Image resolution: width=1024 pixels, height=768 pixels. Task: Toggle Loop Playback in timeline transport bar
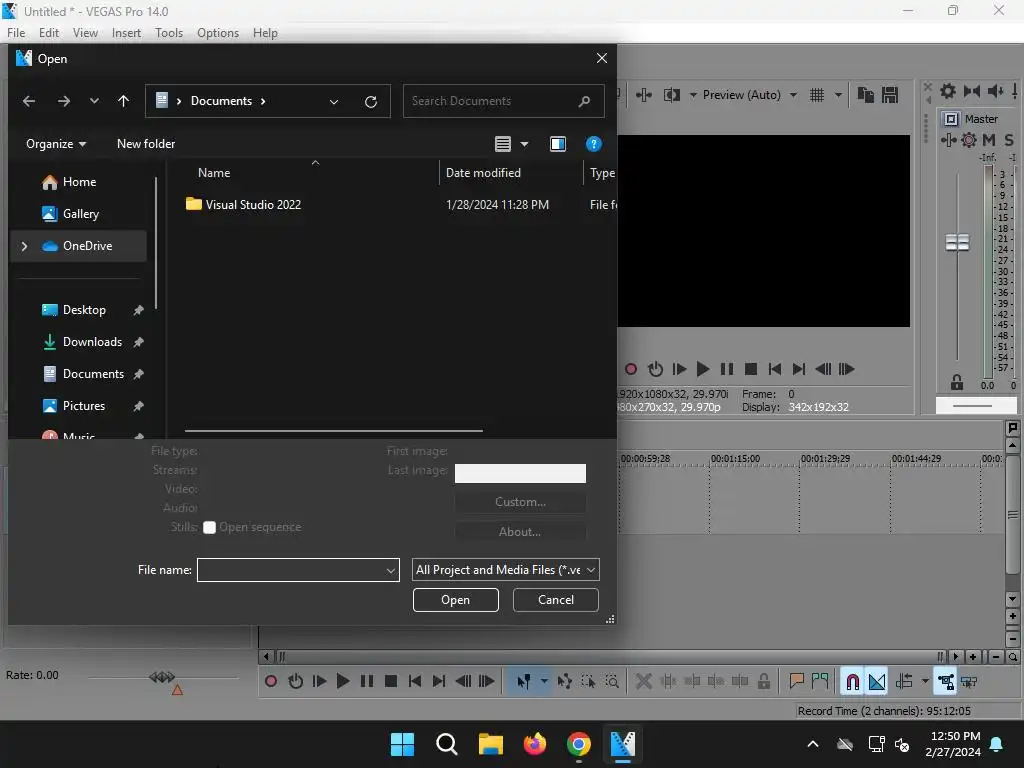(x=295, y=681)
